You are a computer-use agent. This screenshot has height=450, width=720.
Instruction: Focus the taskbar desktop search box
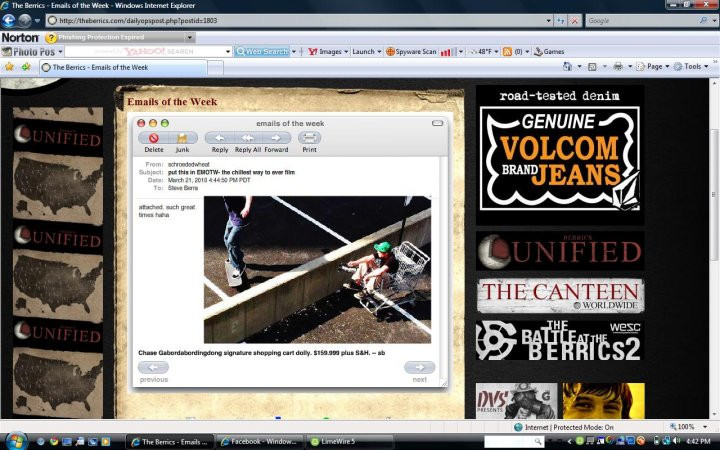(x=514, y=441)
